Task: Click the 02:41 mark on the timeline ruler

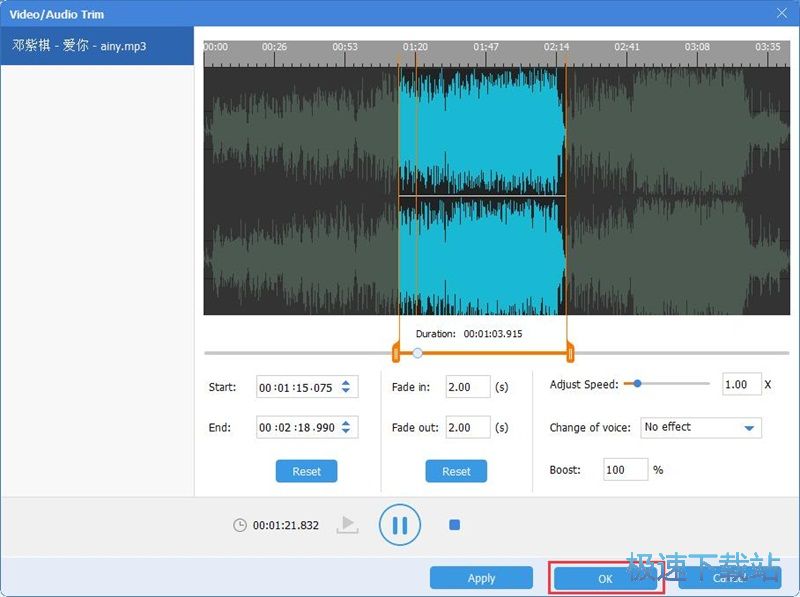Action: click(627, 47)
